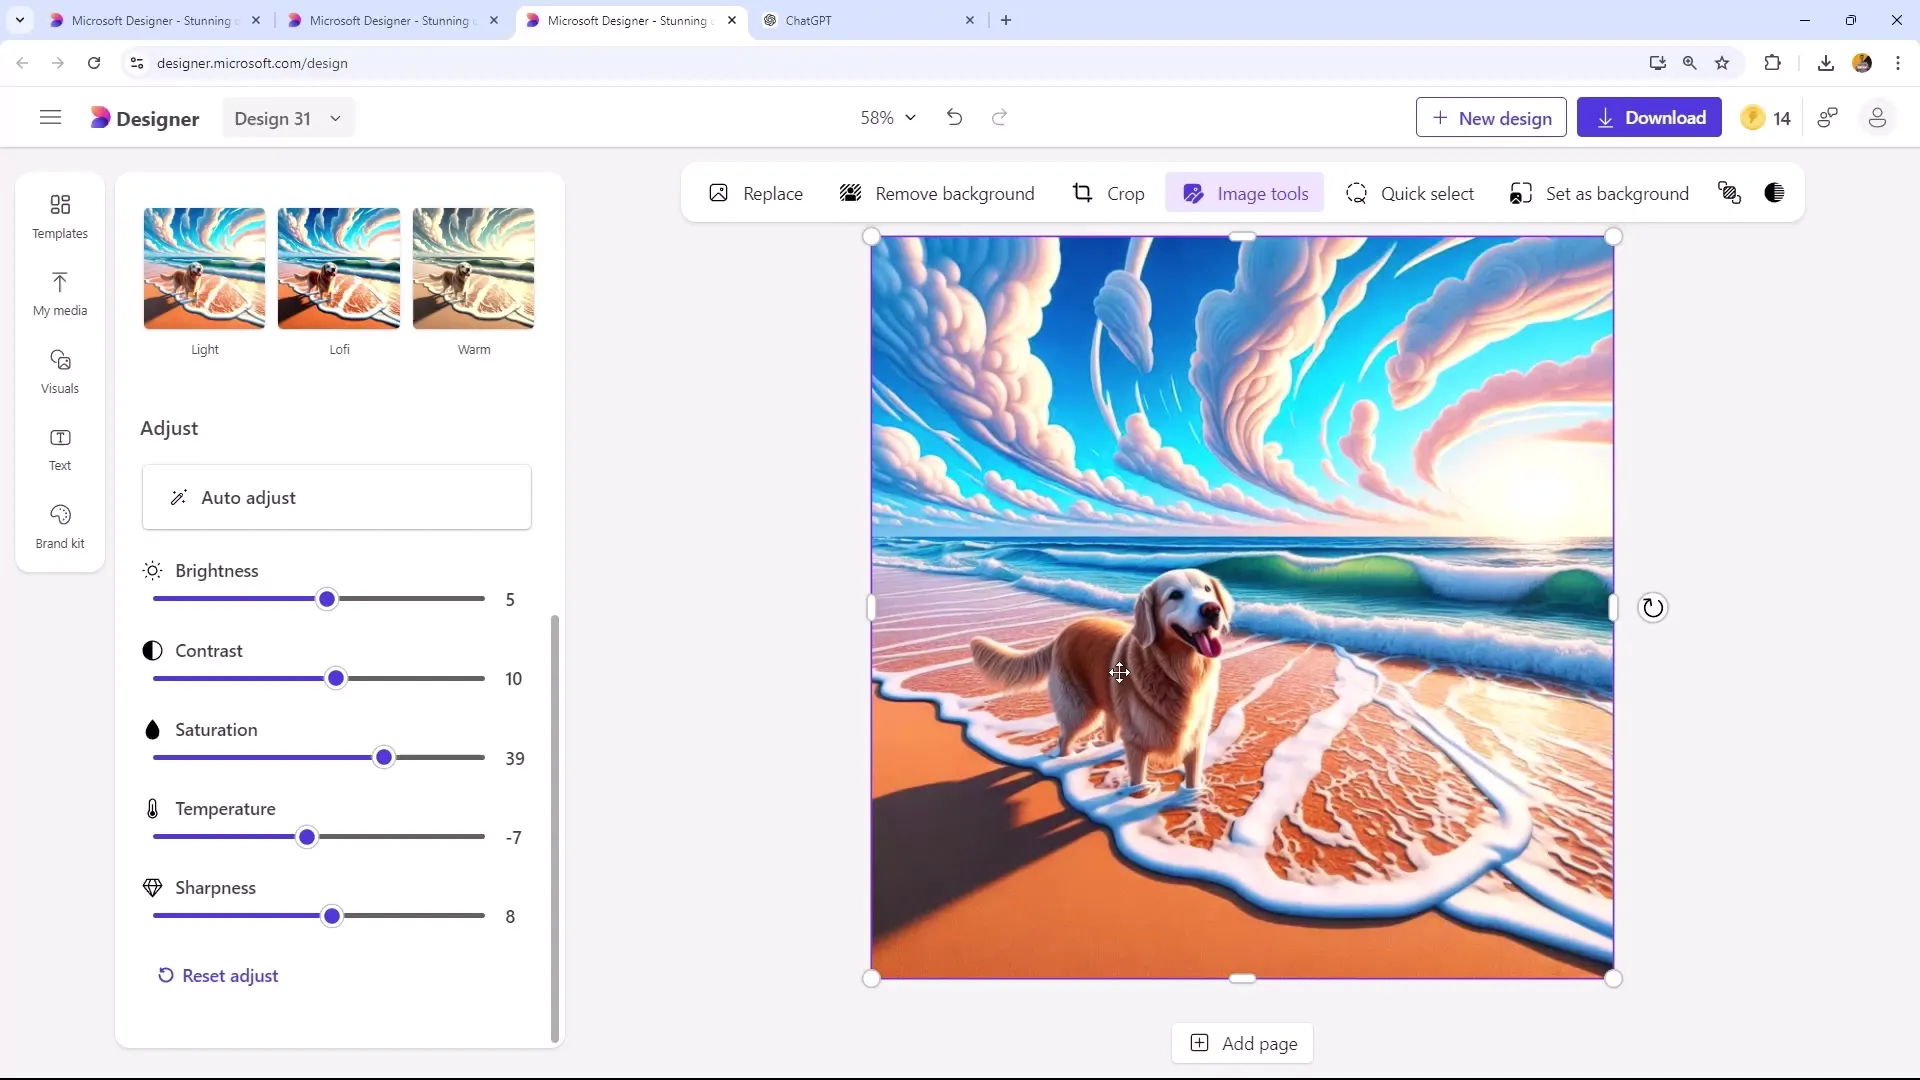1920x1080 pixels.
Task: Open the Templates panel
Action: point(59,215)
